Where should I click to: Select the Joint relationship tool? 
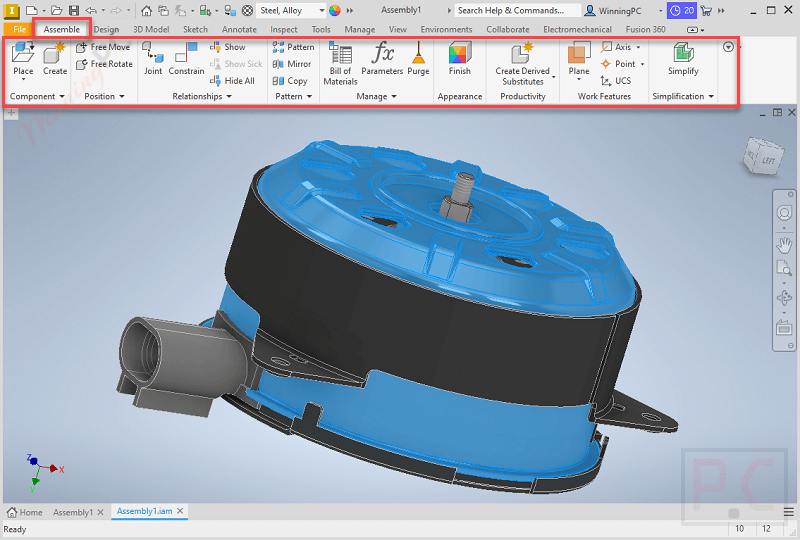coord(153,59)
